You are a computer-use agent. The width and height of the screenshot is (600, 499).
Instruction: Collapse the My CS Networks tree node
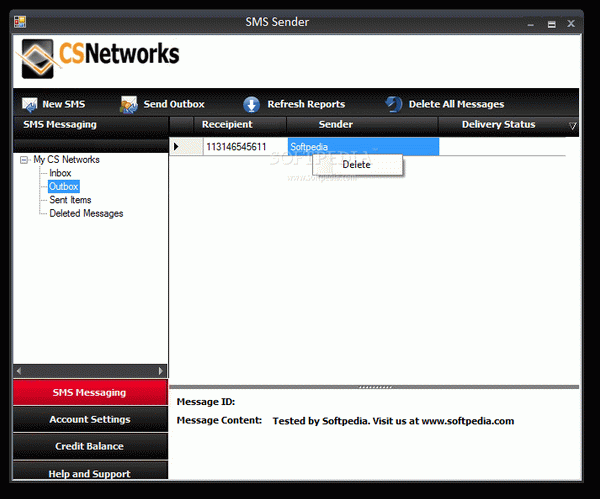click(24, 160)
